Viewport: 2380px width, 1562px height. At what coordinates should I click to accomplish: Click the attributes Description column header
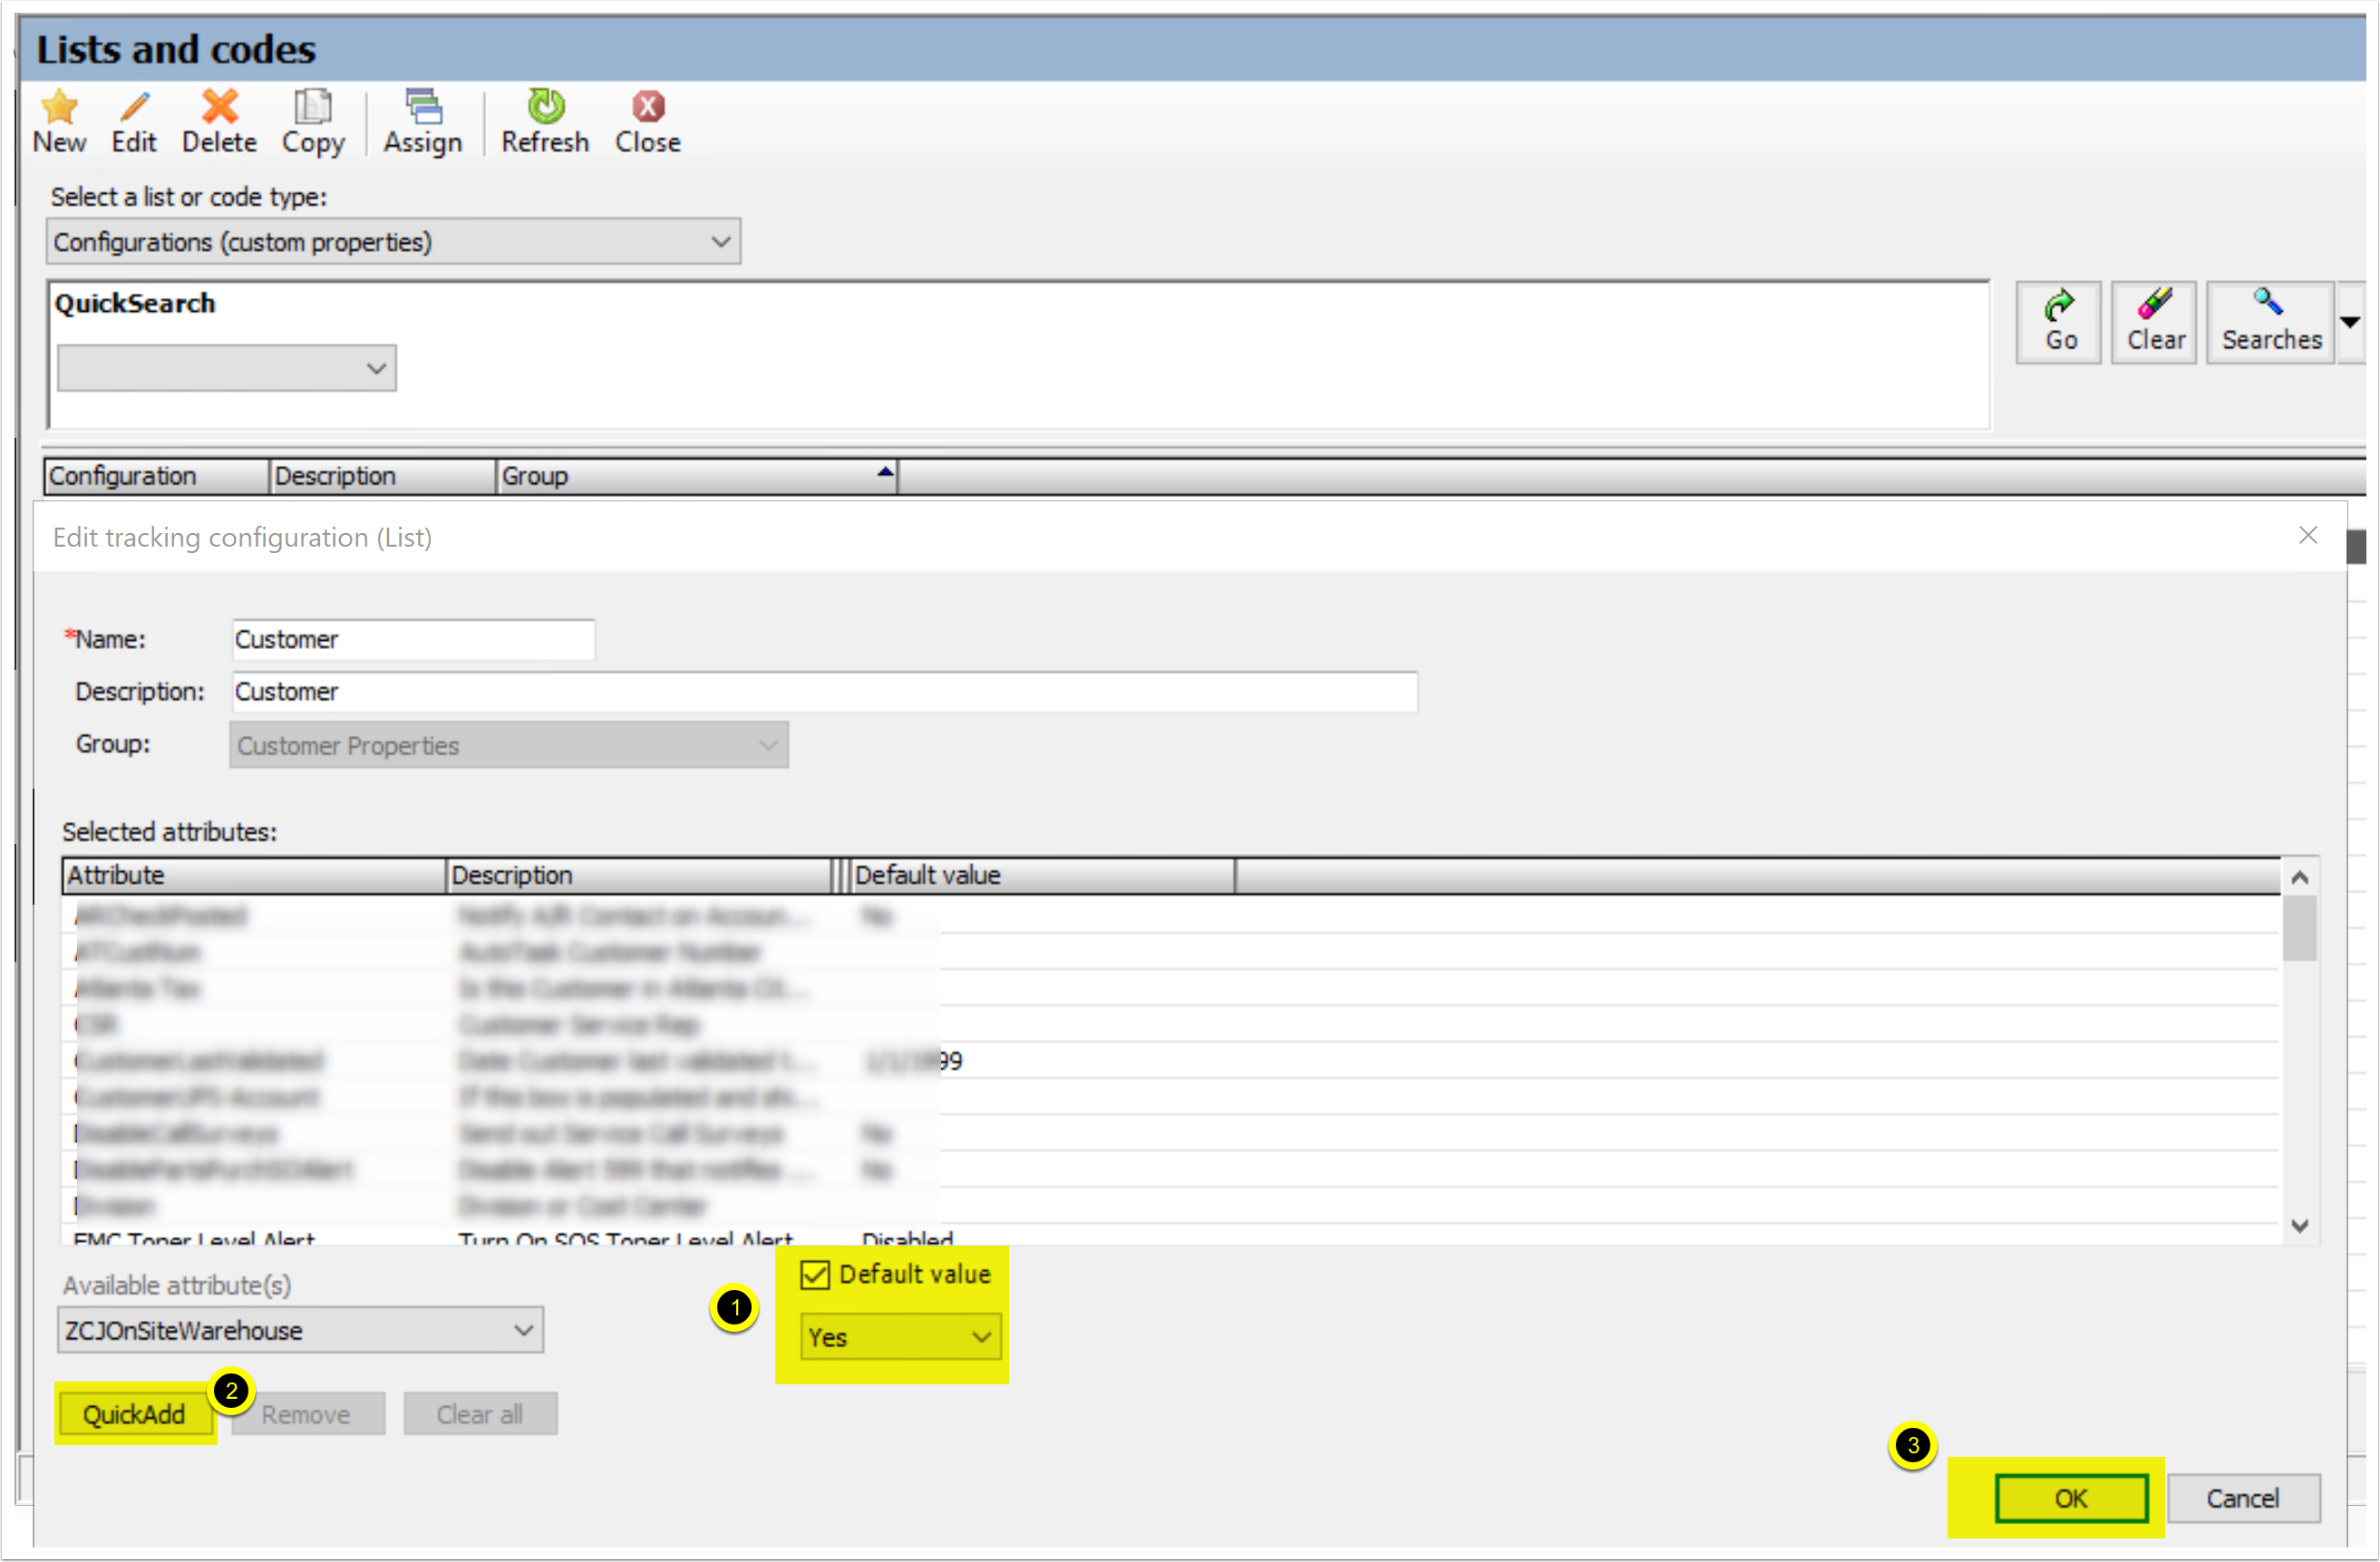[639, 876]
